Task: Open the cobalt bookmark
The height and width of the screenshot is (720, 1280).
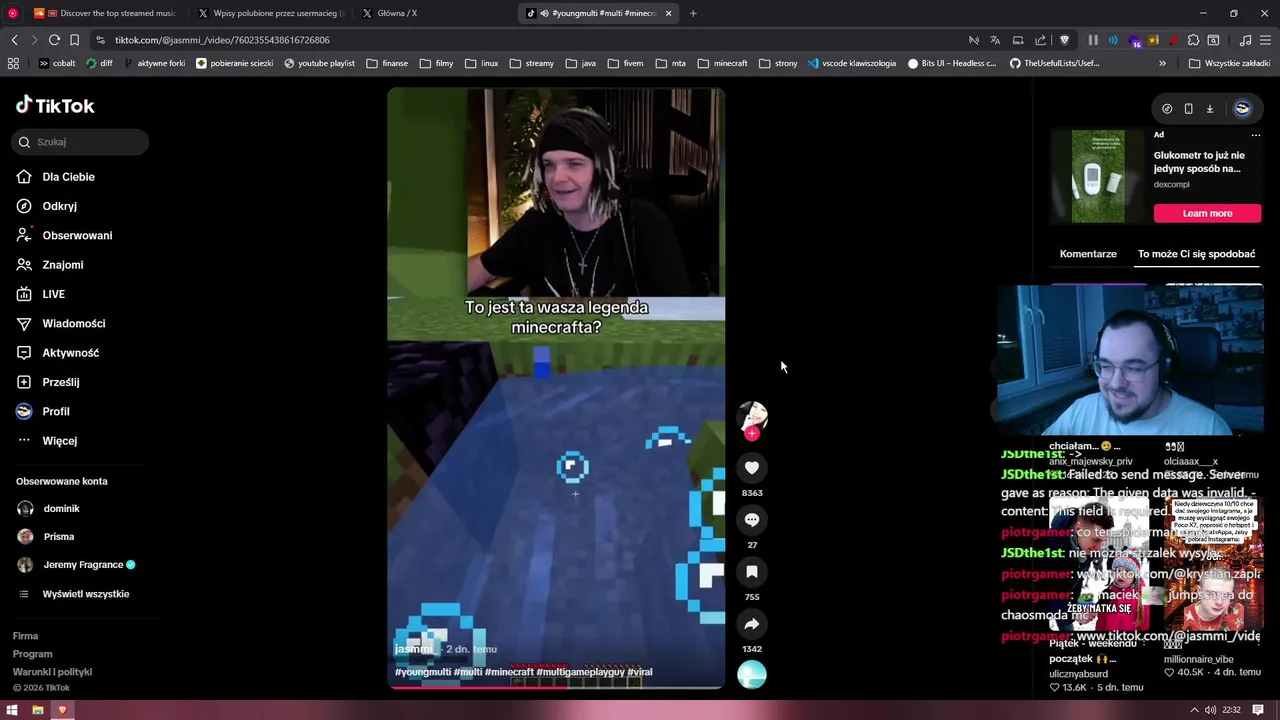Action: point(56,63)
